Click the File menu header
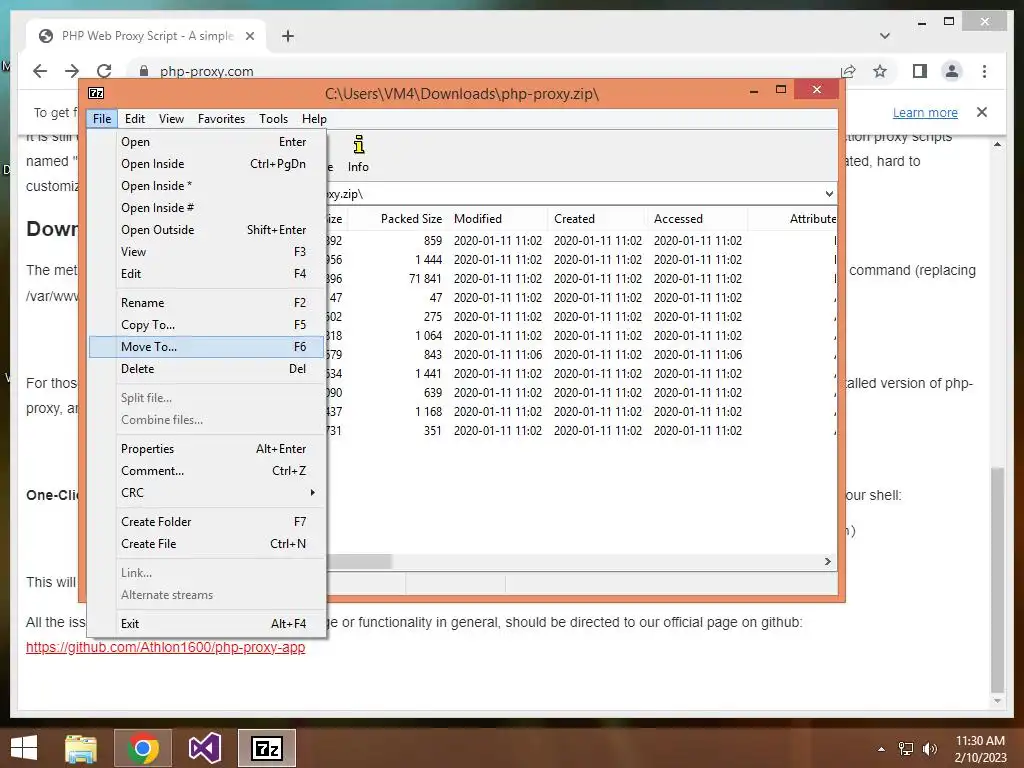 (x=102, y=119)
